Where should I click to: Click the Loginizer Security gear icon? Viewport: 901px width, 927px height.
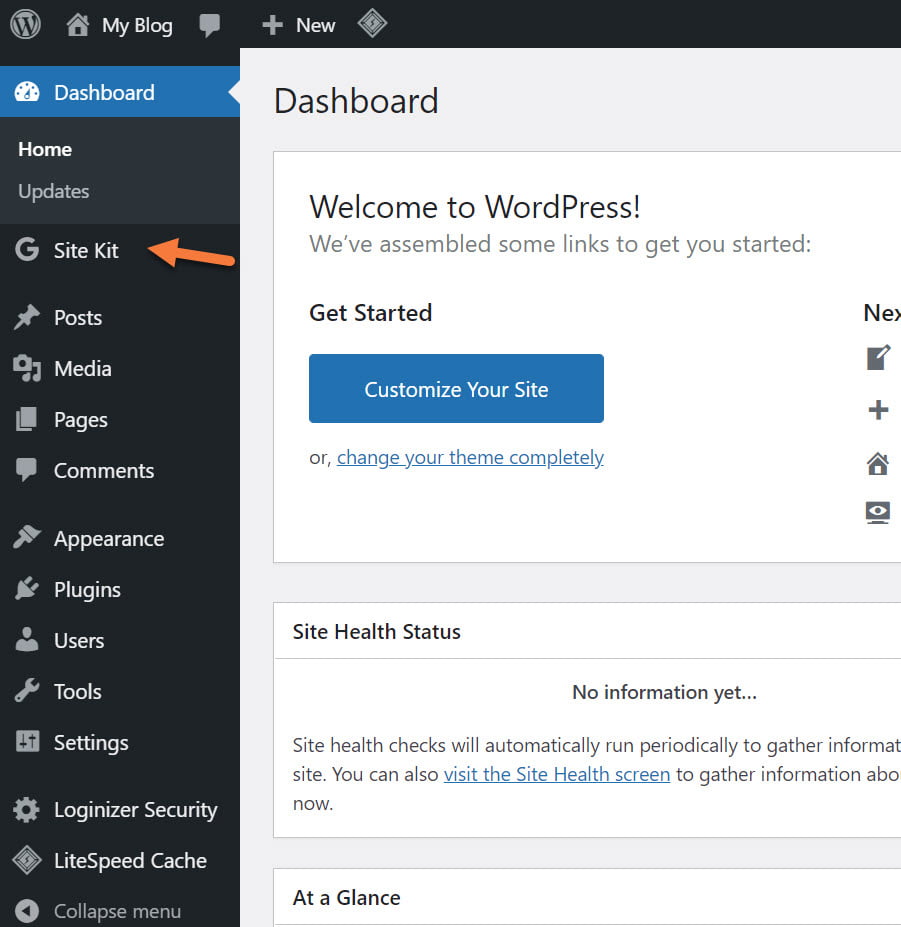click(x=27, y=810)
